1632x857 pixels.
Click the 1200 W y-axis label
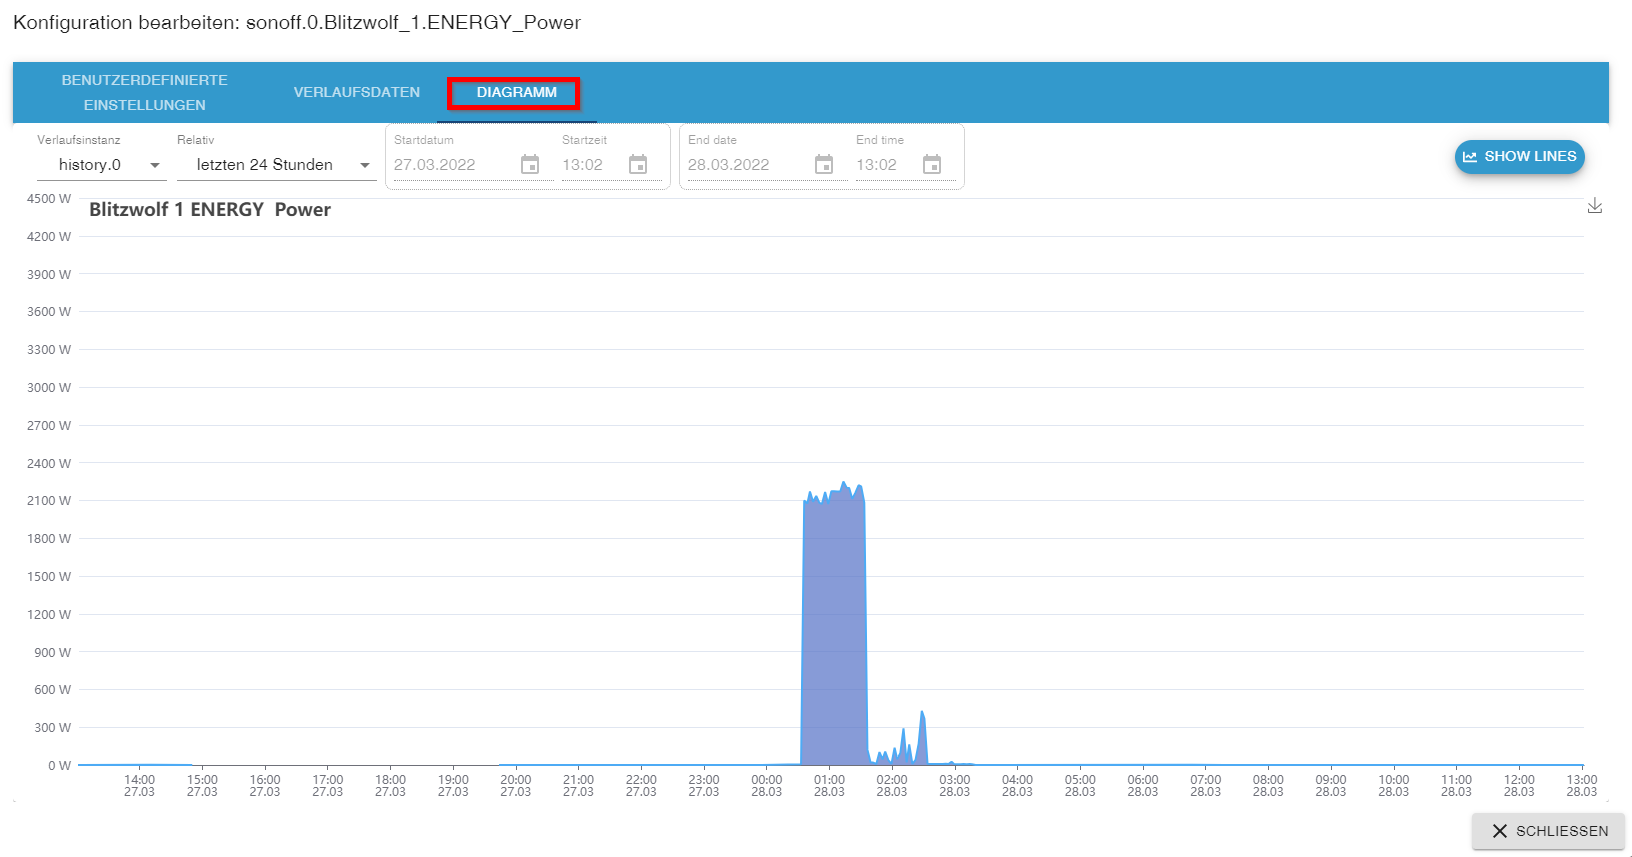pyautogui.click(x=49, y=615)
